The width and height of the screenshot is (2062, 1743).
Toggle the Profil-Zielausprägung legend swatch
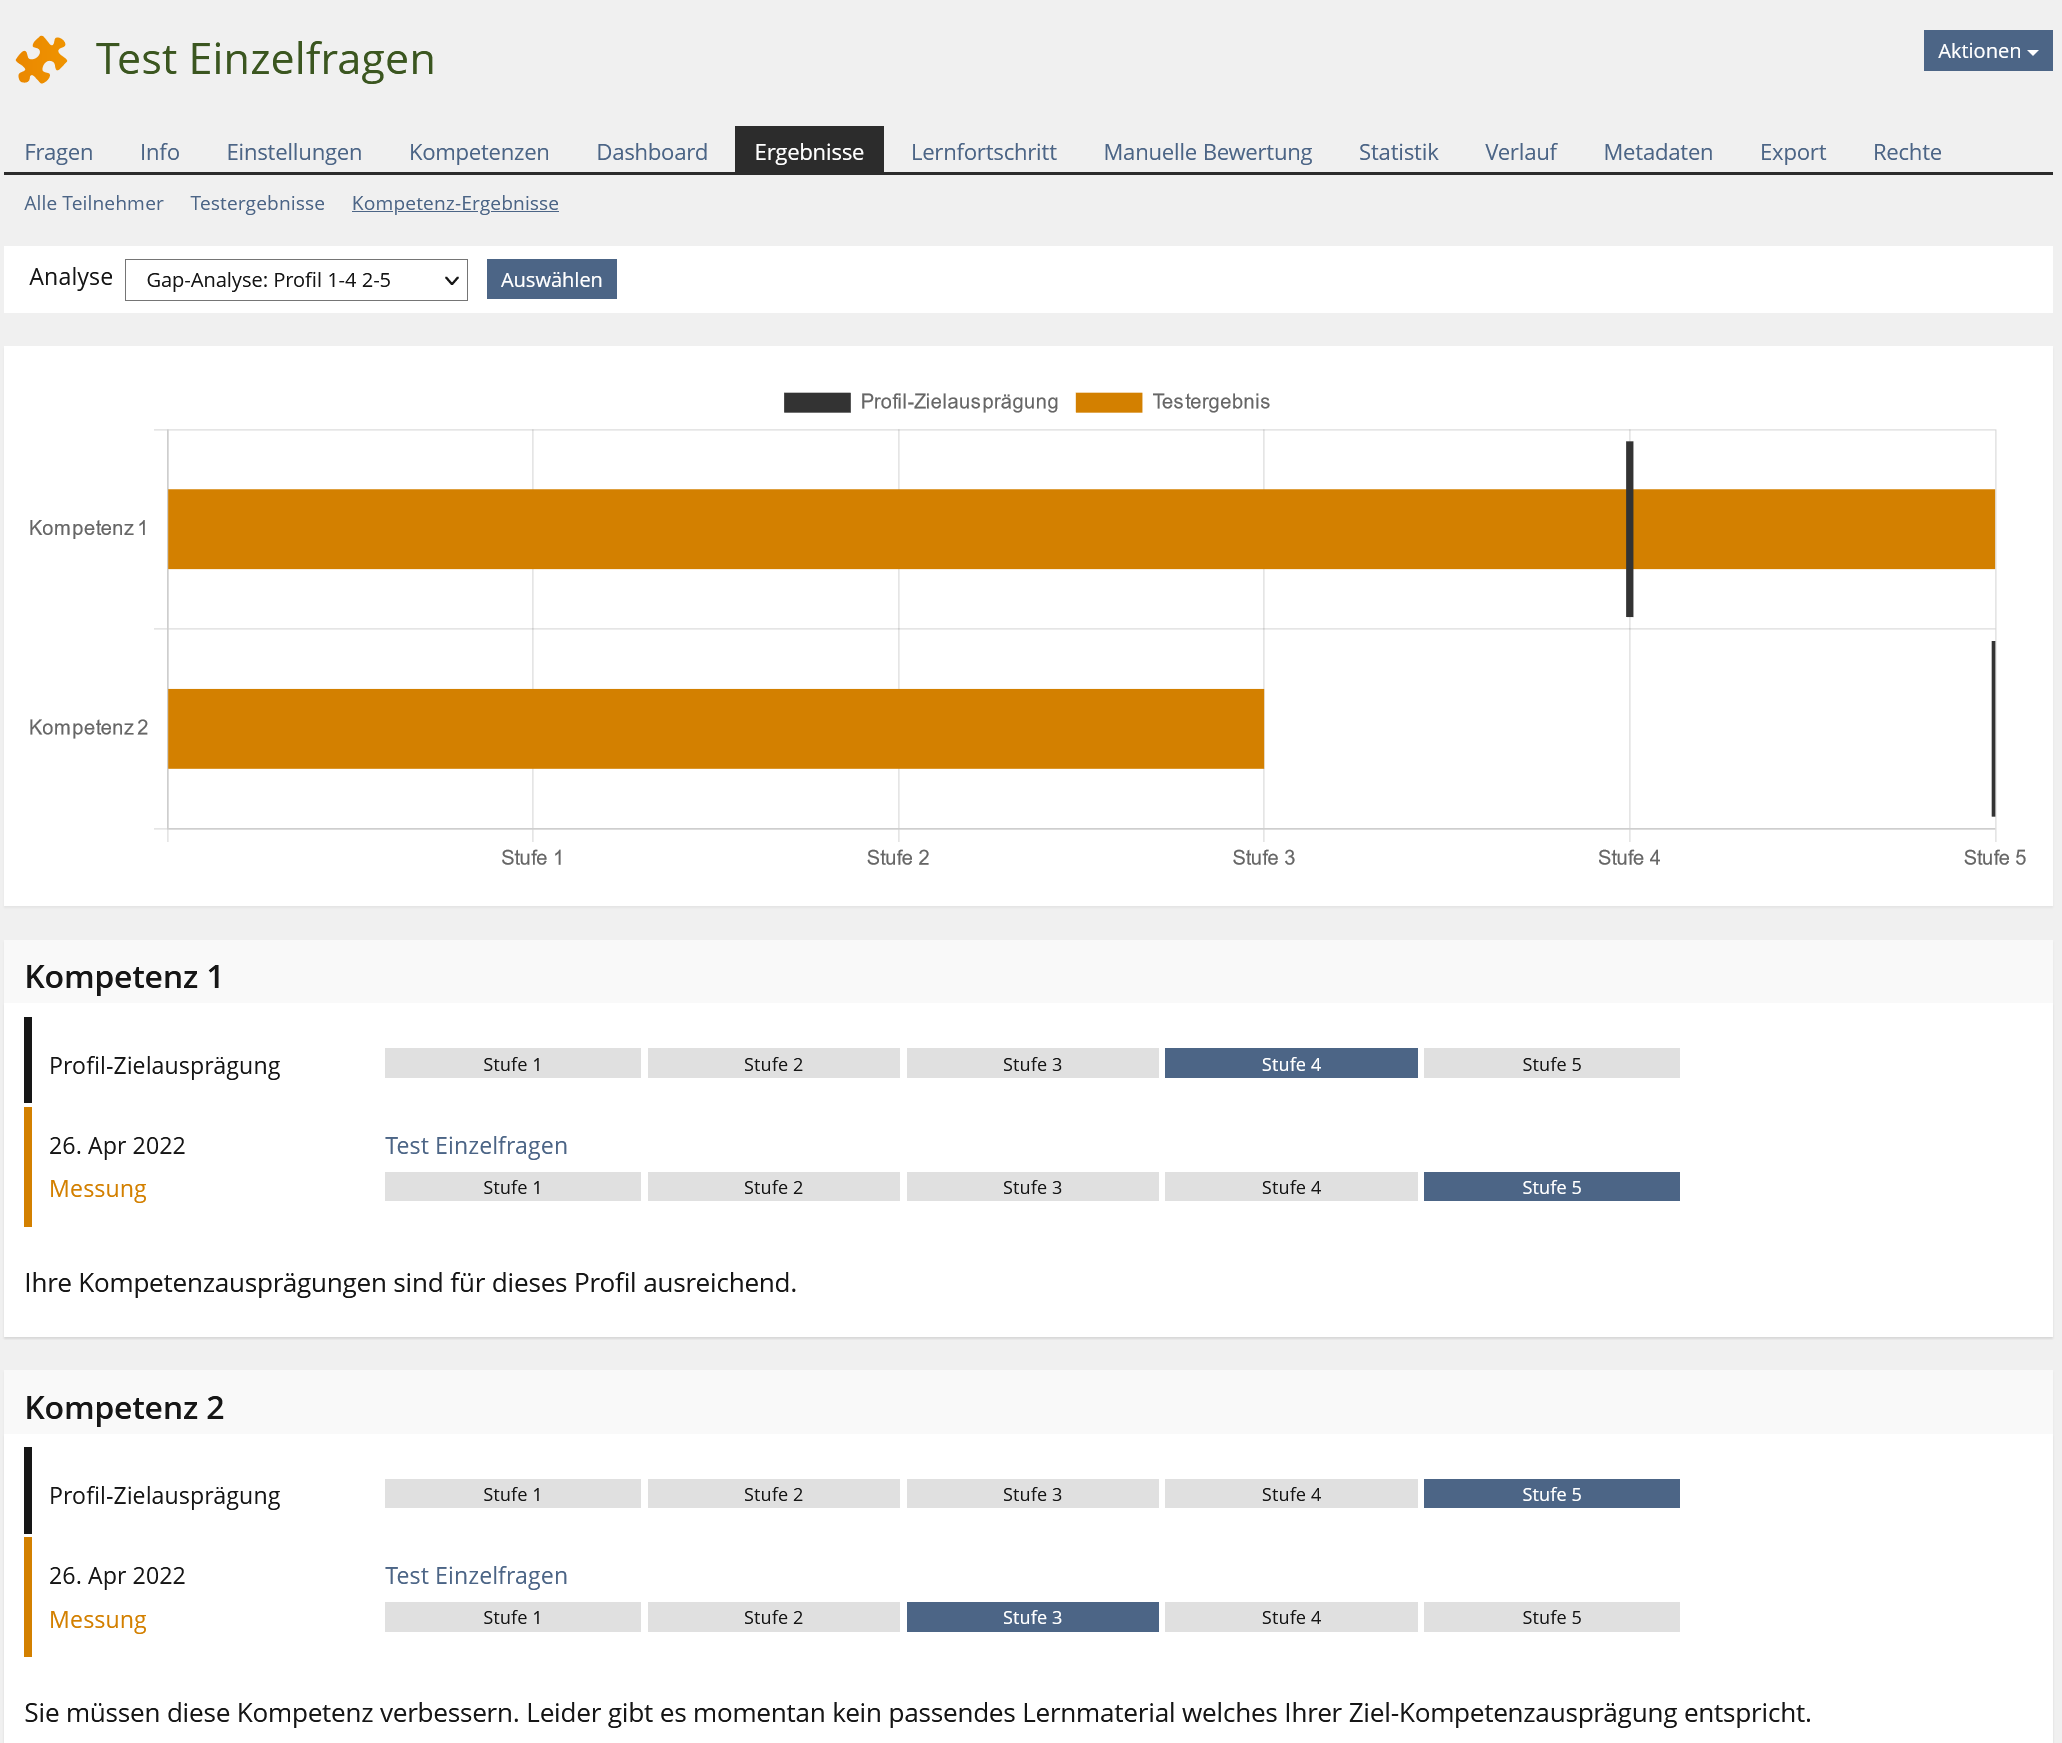tap(817, 402)
